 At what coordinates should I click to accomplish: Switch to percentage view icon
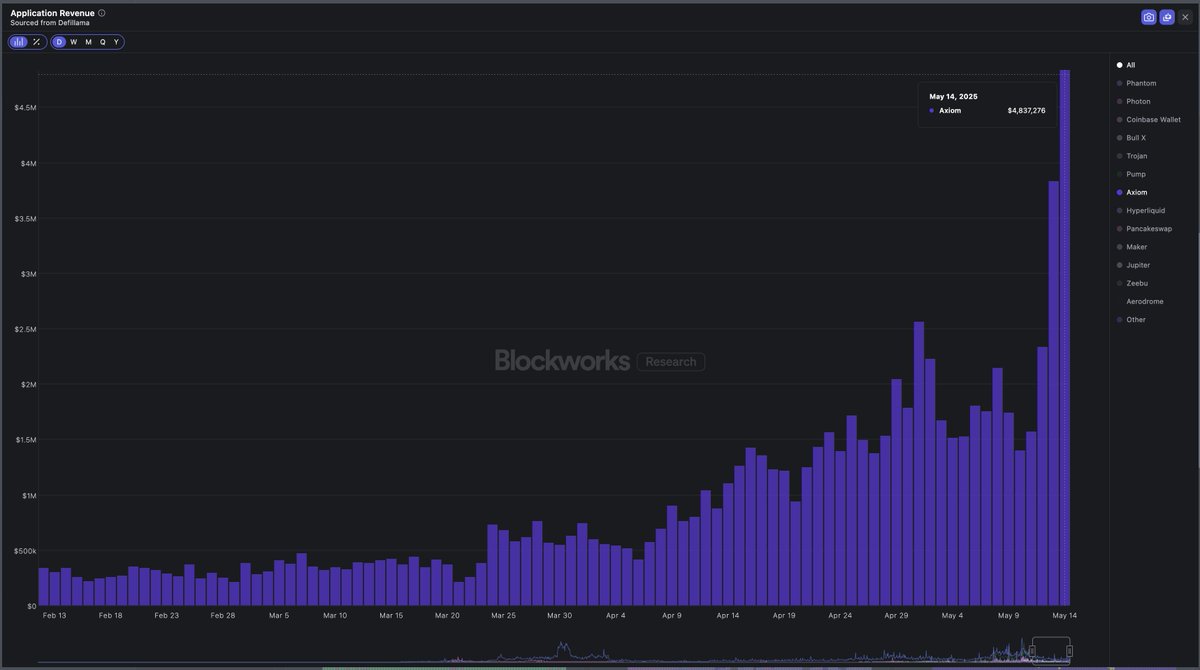tap(36, 41)
